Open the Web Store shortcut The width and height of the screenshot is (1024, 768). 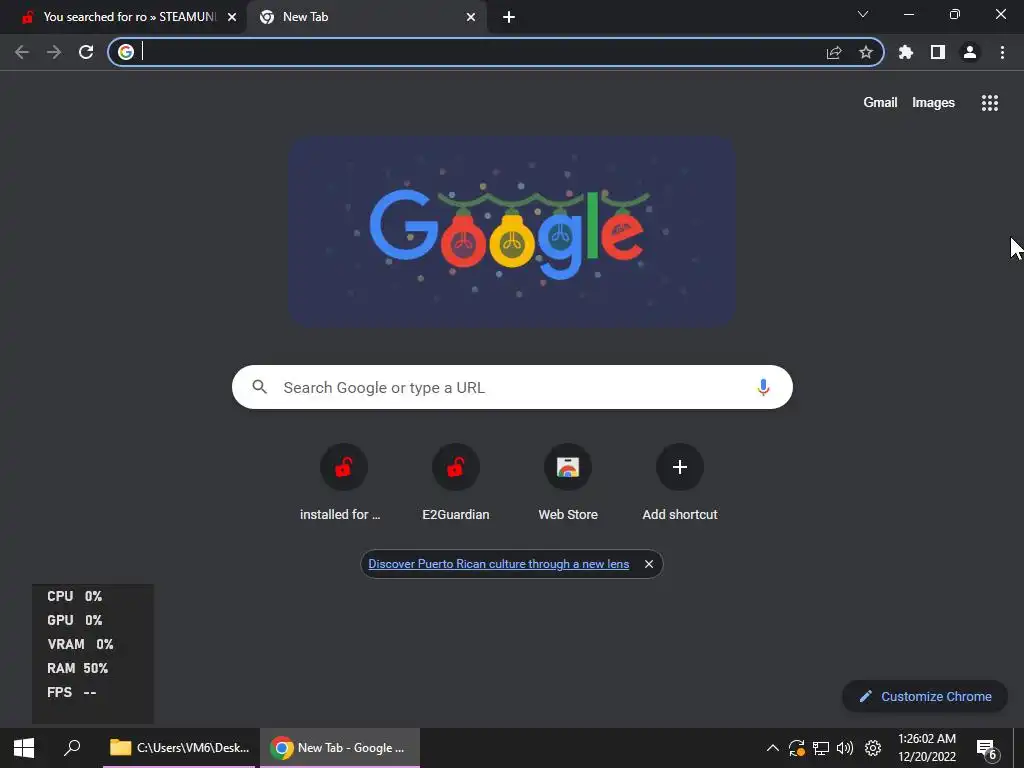click(568, 482)
